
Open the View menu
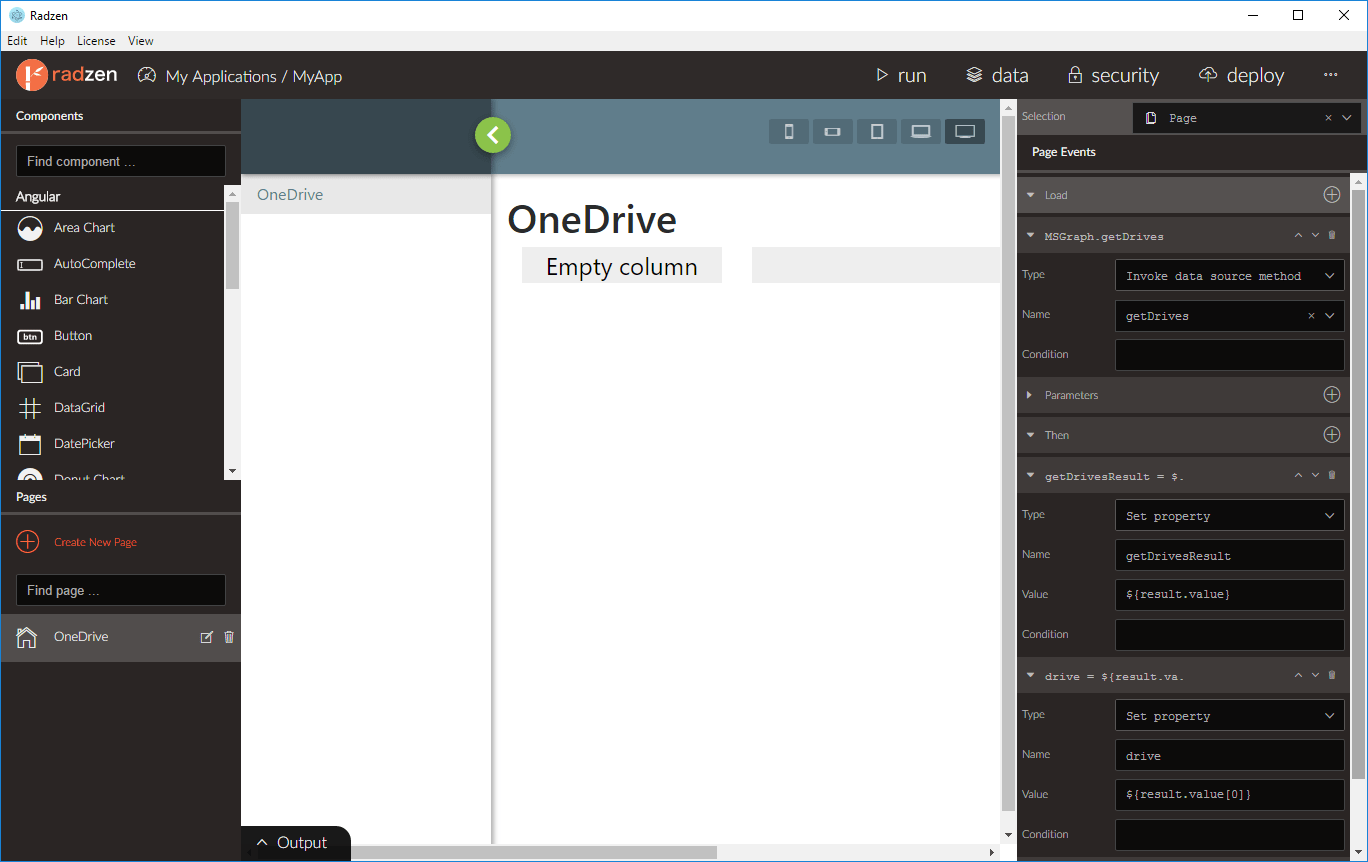click(x=141, y=41)
